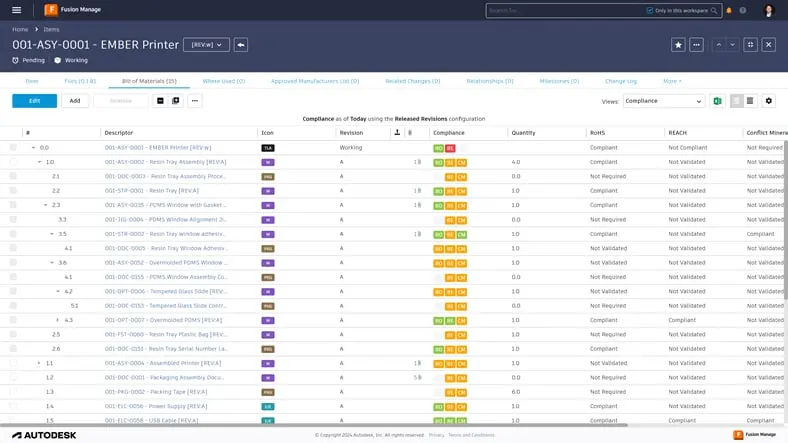The height and width of the screenshot is (443, 788).
Task: Switch to the Files tab
Action: [80, 81]
